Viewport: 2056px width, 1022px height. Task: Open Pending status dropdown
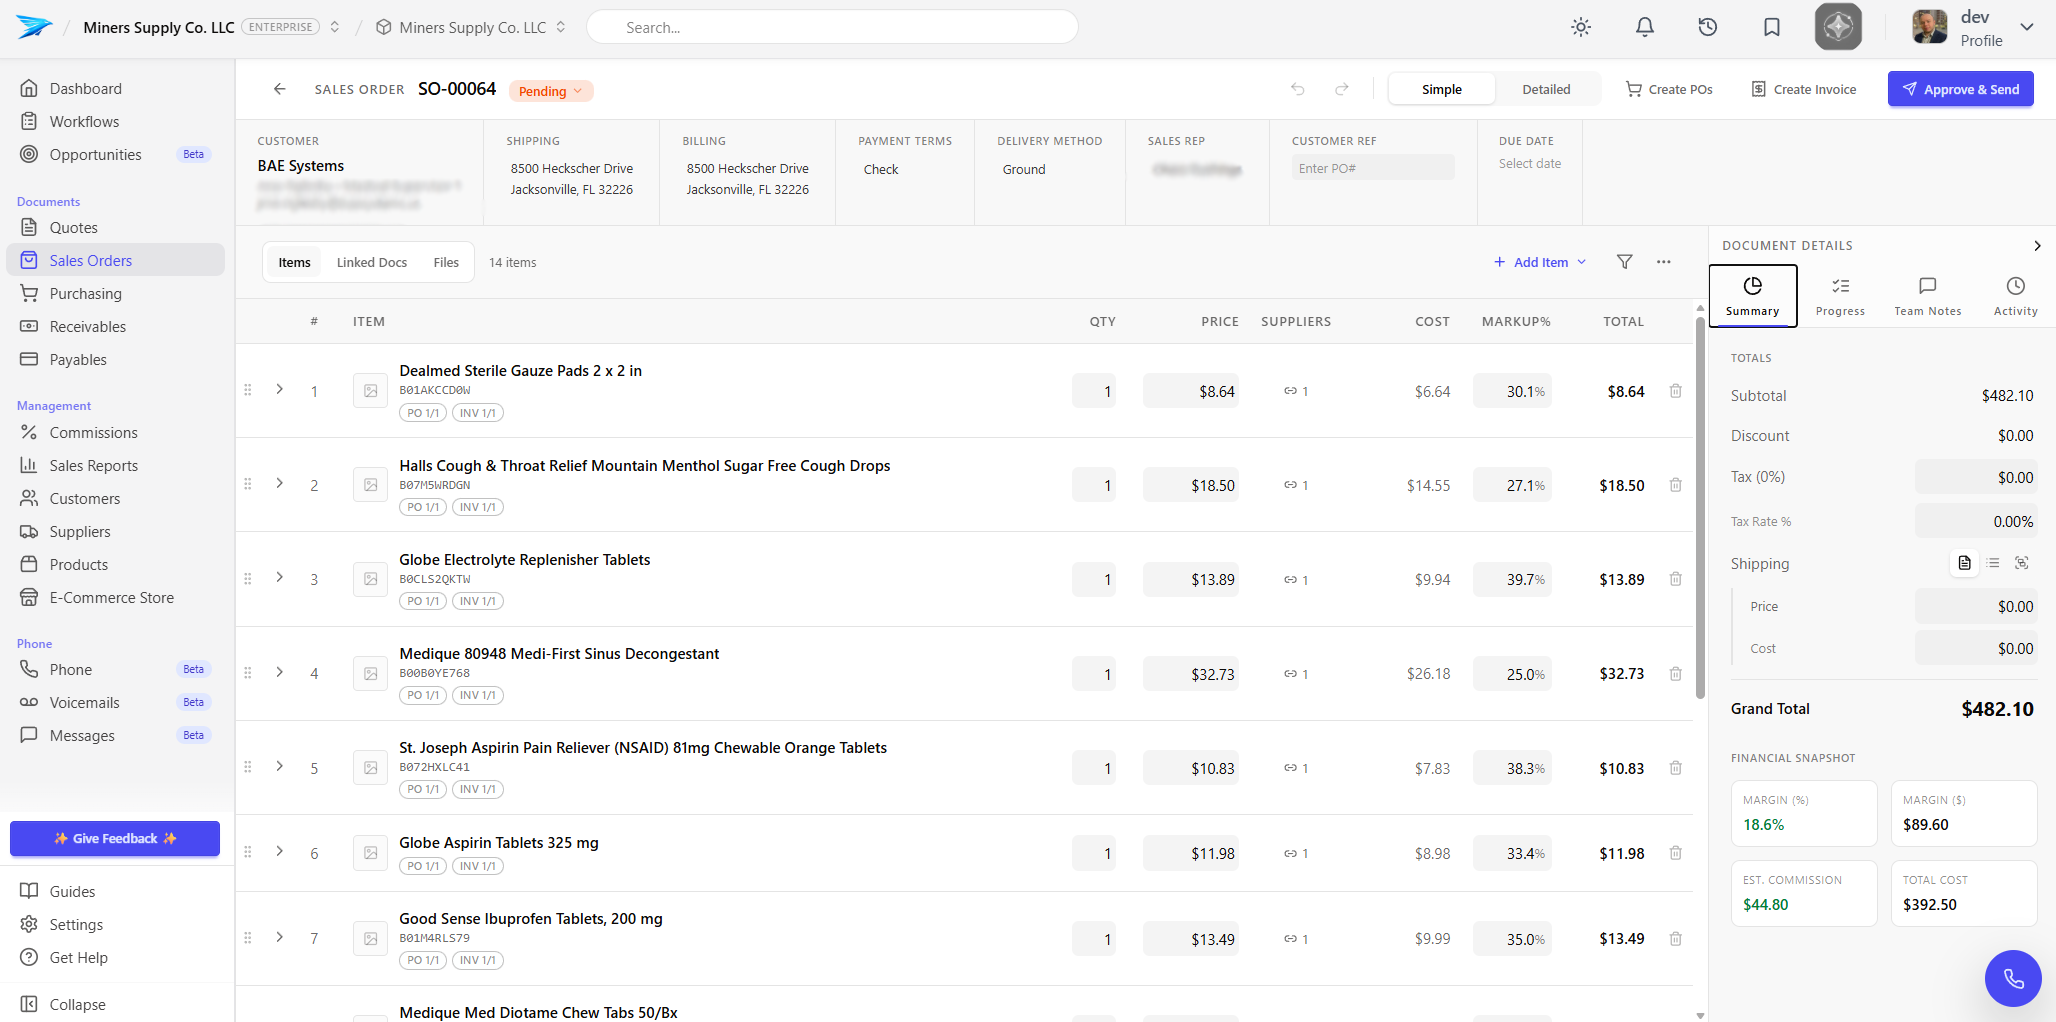pyautogui.click(x=551, y=91)
